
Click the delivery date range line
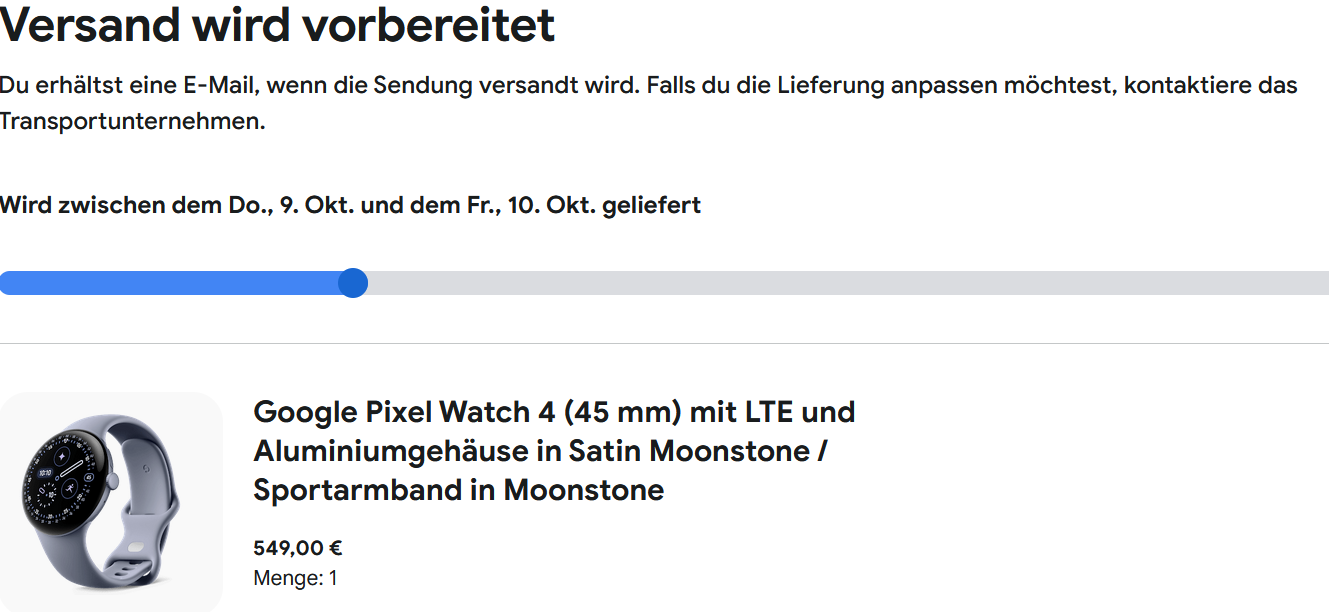350,206
